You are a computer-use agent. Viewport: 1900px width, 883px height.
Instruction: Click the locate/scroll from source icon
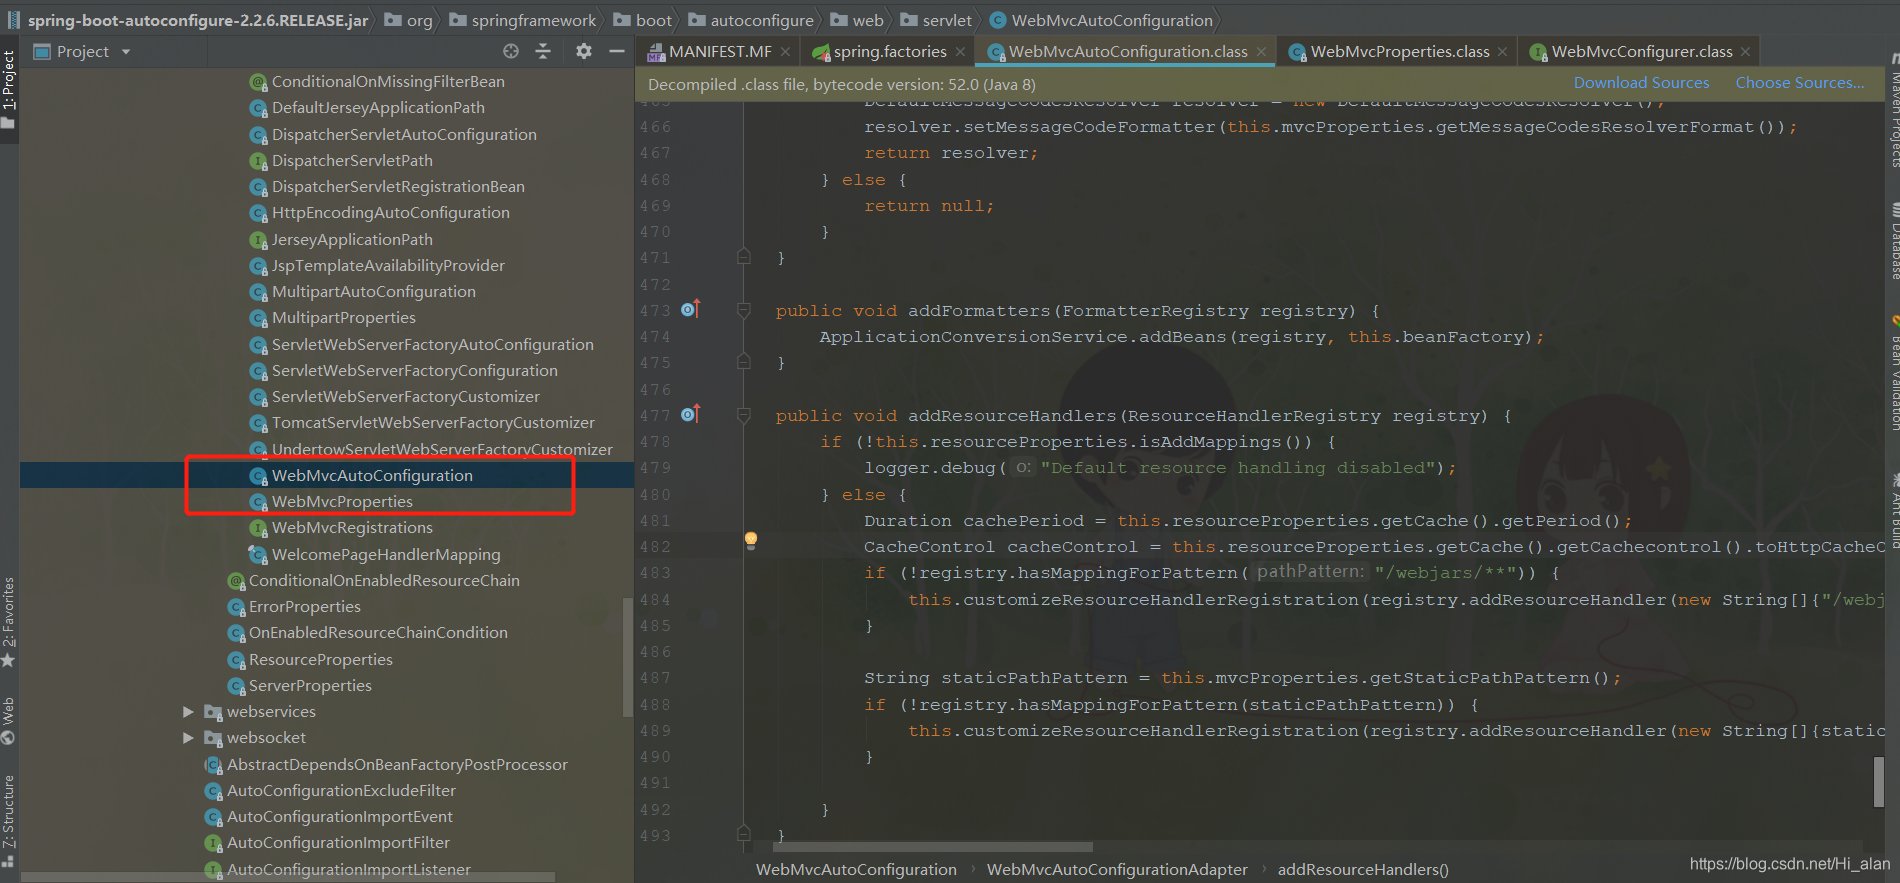point(511,51)
